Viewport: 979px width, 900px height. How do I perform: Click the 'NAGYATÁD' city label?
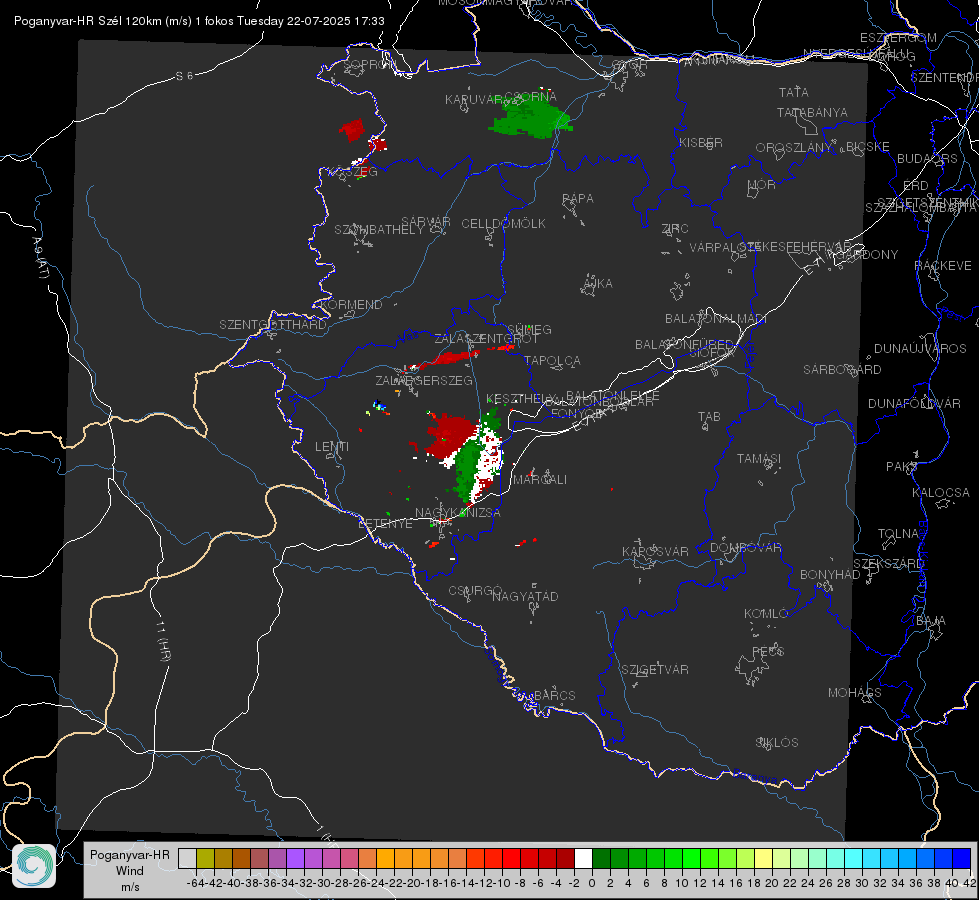tap(525, 596)
